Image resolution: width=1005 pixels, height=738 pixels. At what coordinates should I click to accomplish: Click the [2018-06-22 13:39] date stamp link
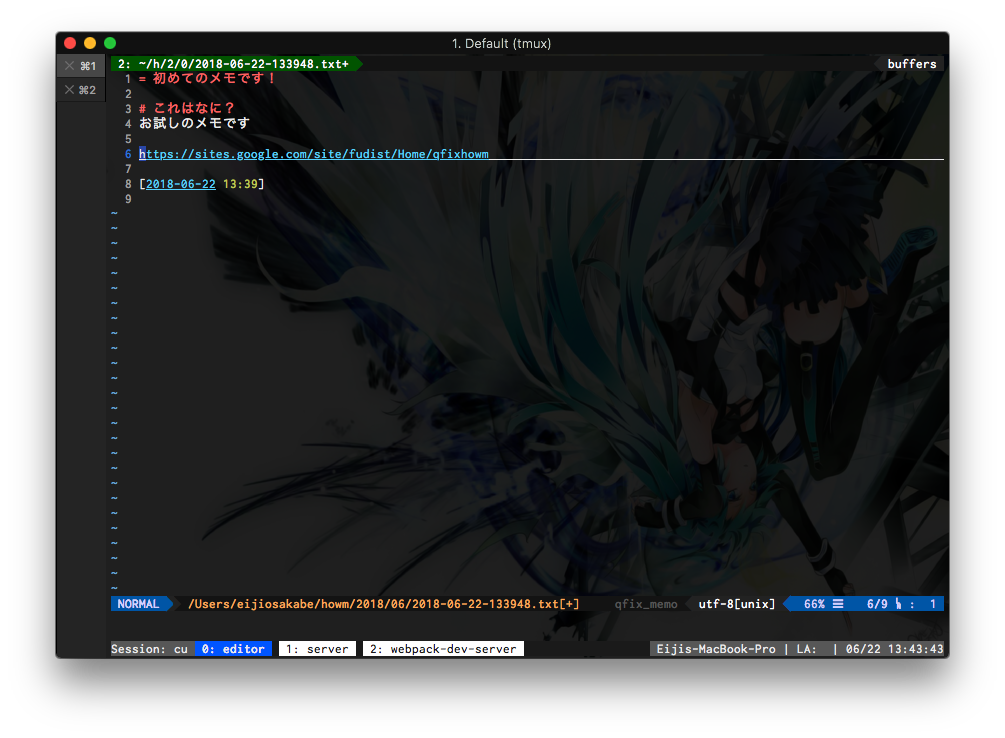(202, 183)
